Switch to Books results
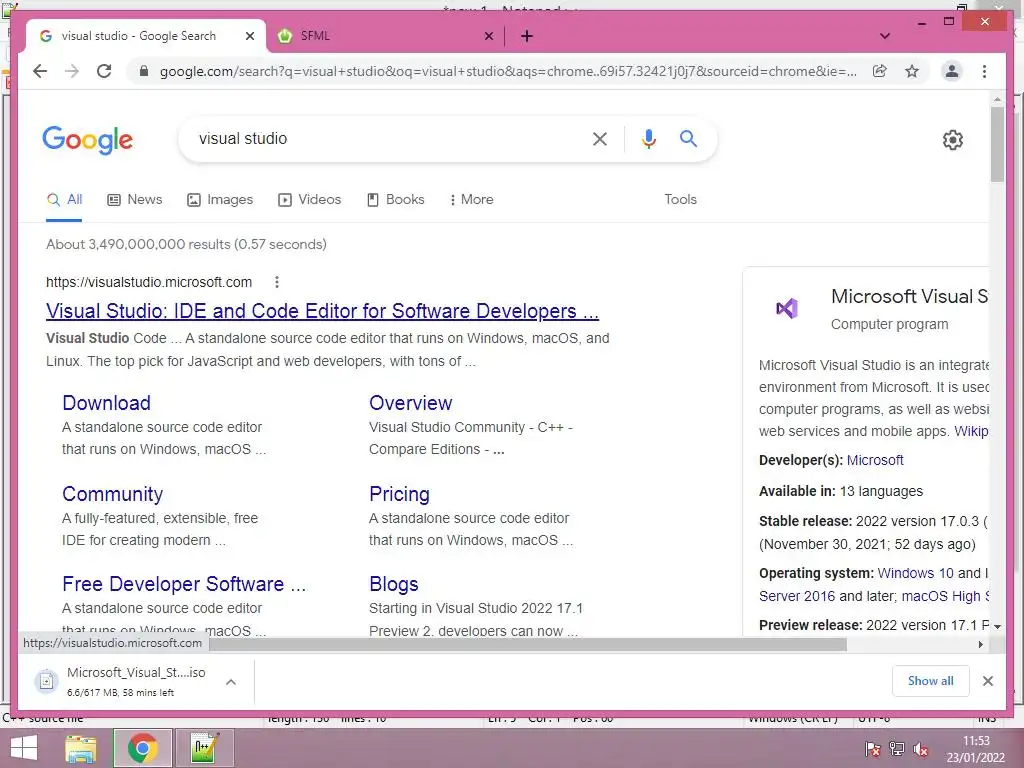 click(x=396, y=200)
